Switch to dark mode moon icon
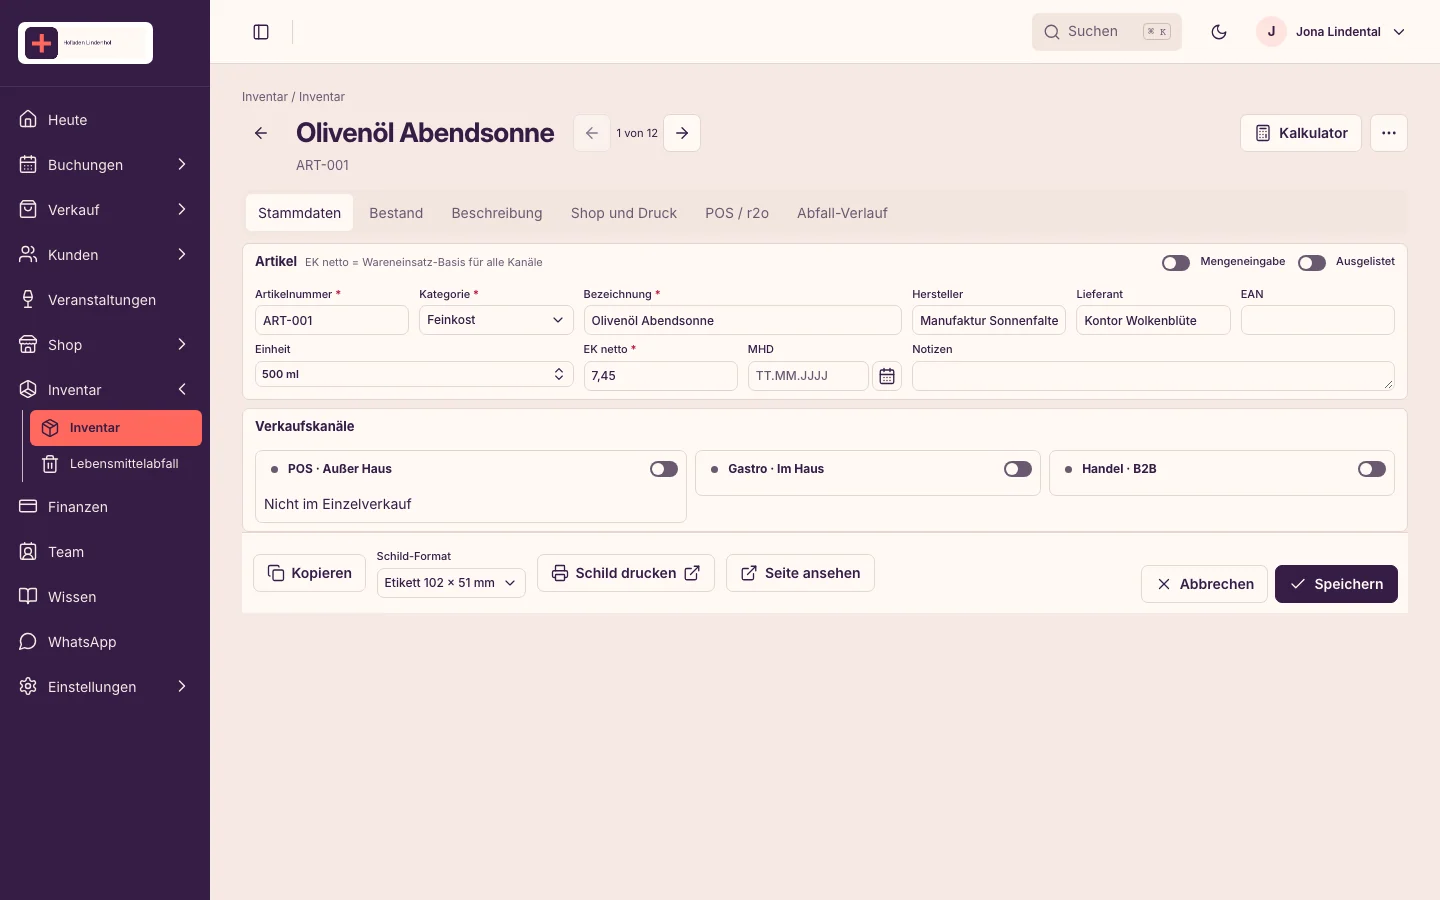The width and height of the screenshot is (1440, 900). pos(1219,32)
